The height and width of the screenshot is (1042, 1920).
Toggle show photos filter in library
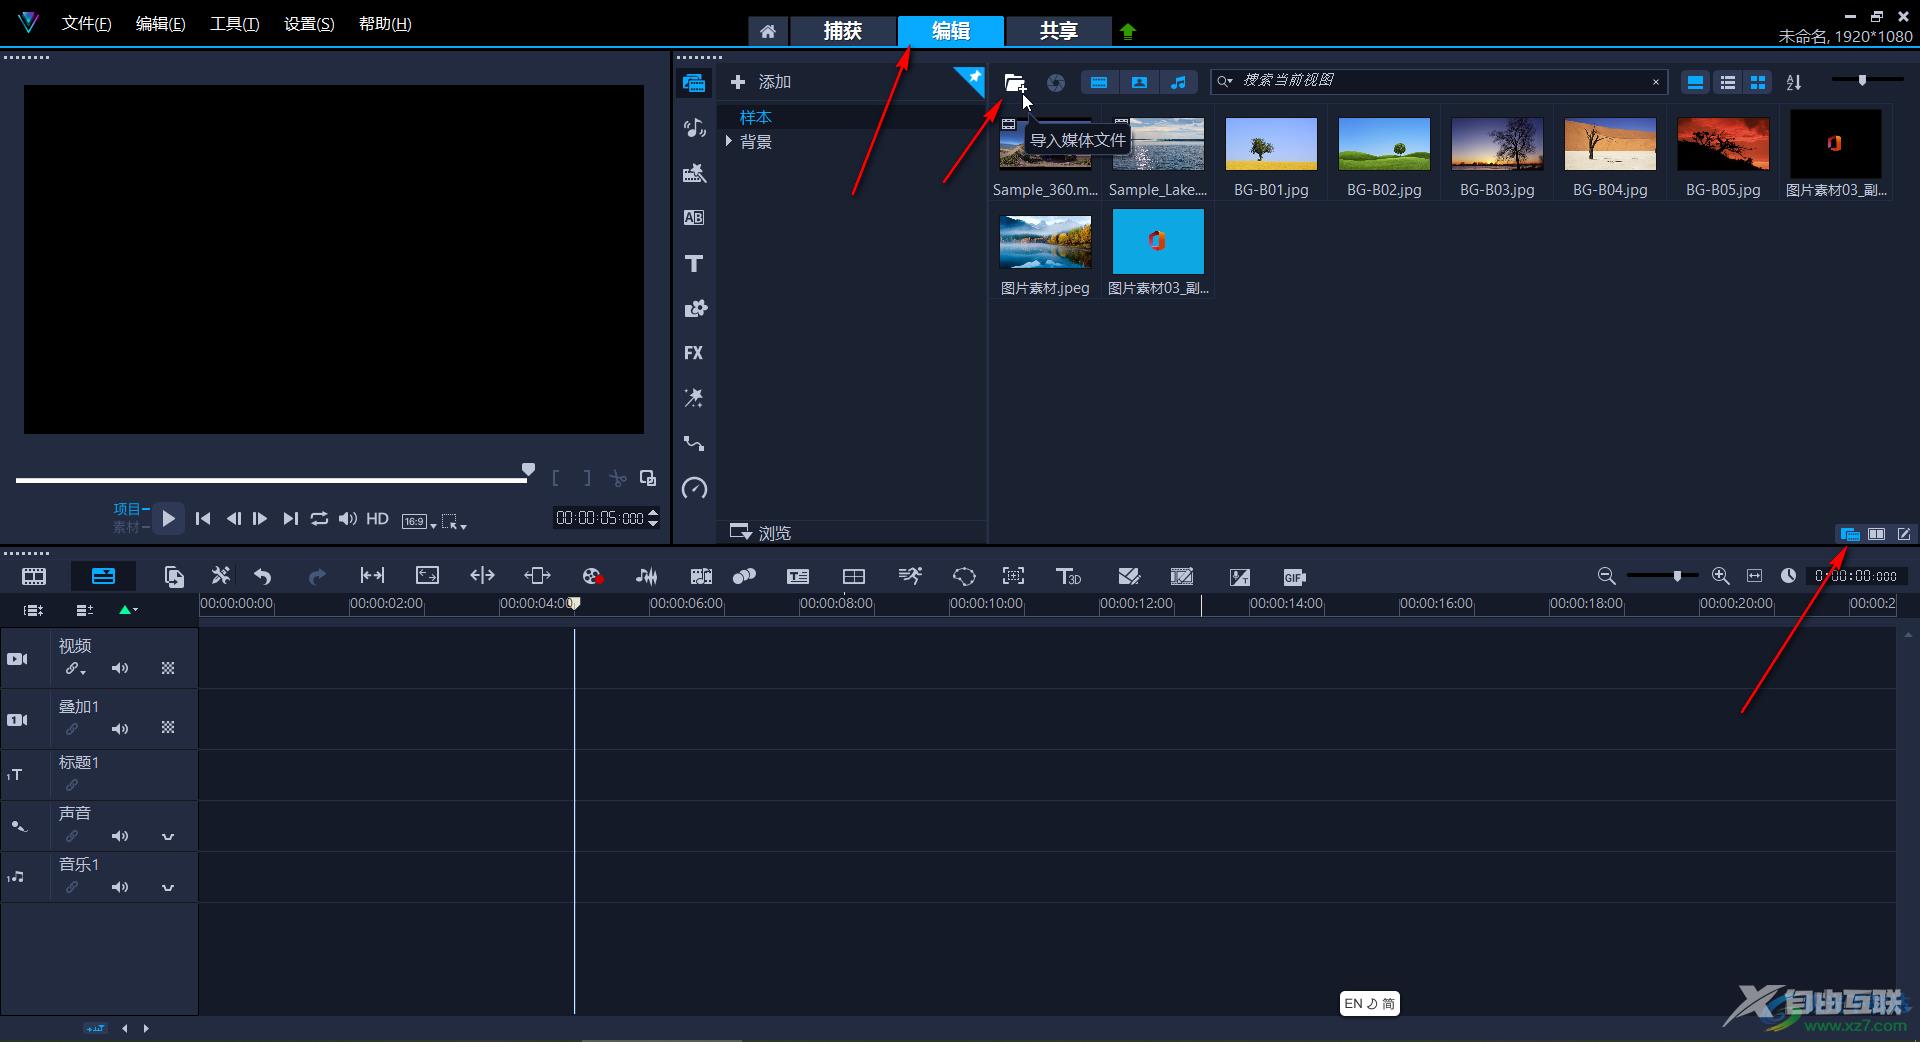1139,83
